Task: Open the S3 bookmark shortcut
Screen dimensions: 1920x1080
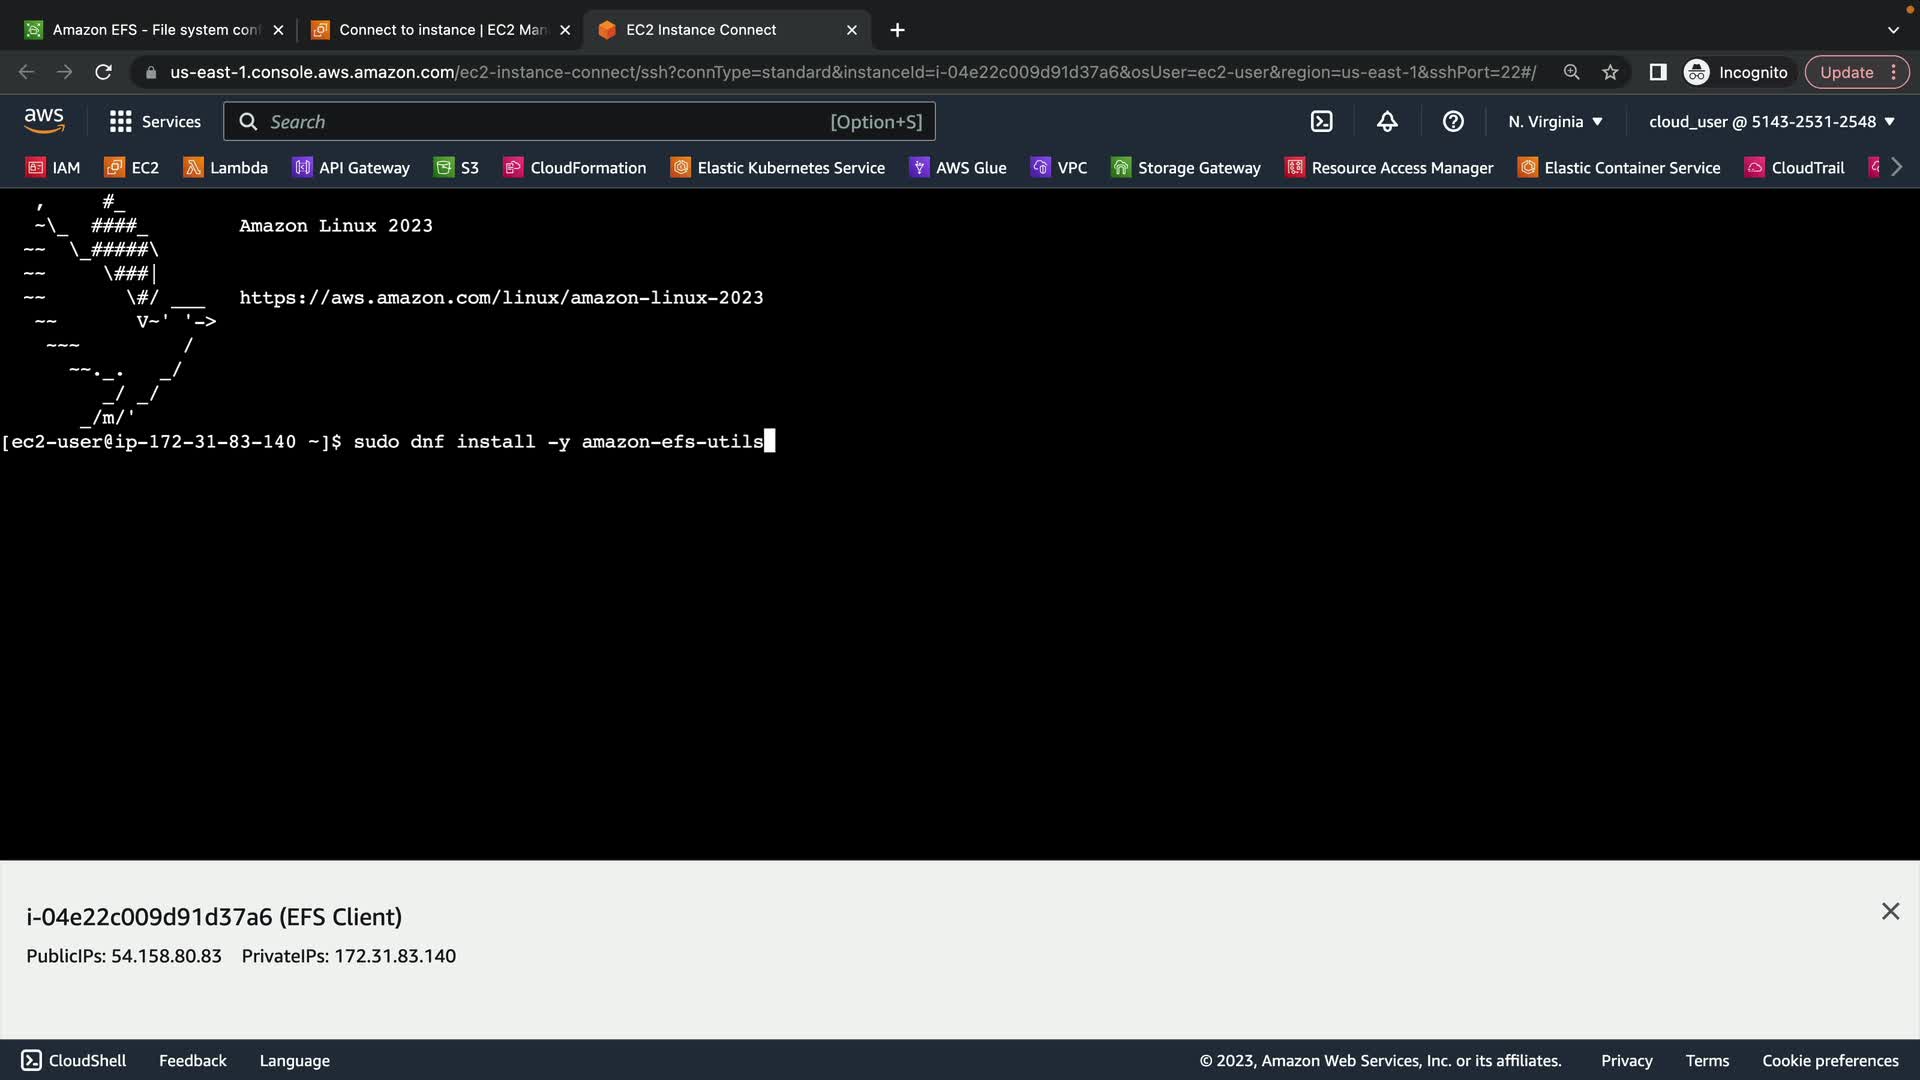Action: pos(457,168)
